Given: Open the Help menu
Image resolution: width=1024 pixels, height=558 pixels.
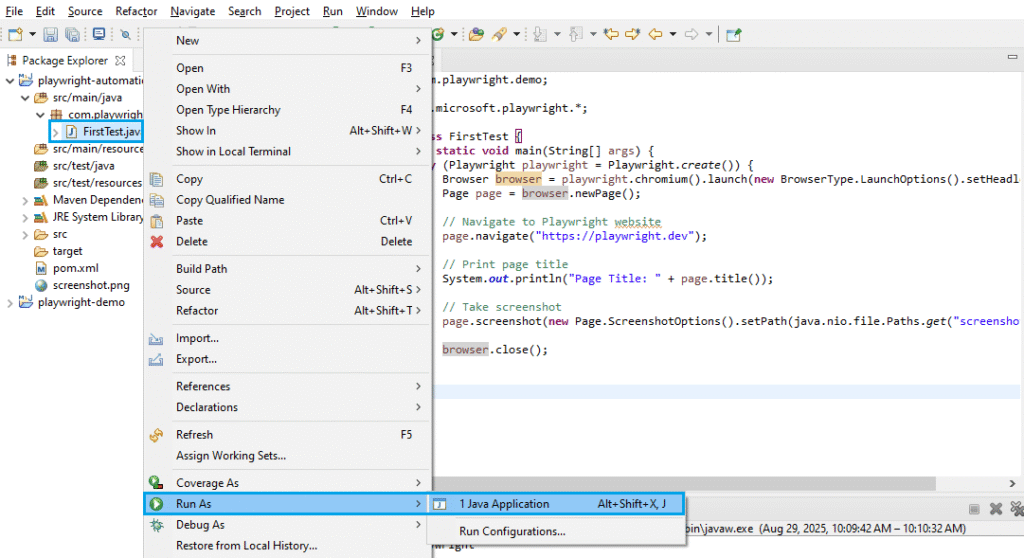Looking at the screenshot, I should tap(423, 11).
